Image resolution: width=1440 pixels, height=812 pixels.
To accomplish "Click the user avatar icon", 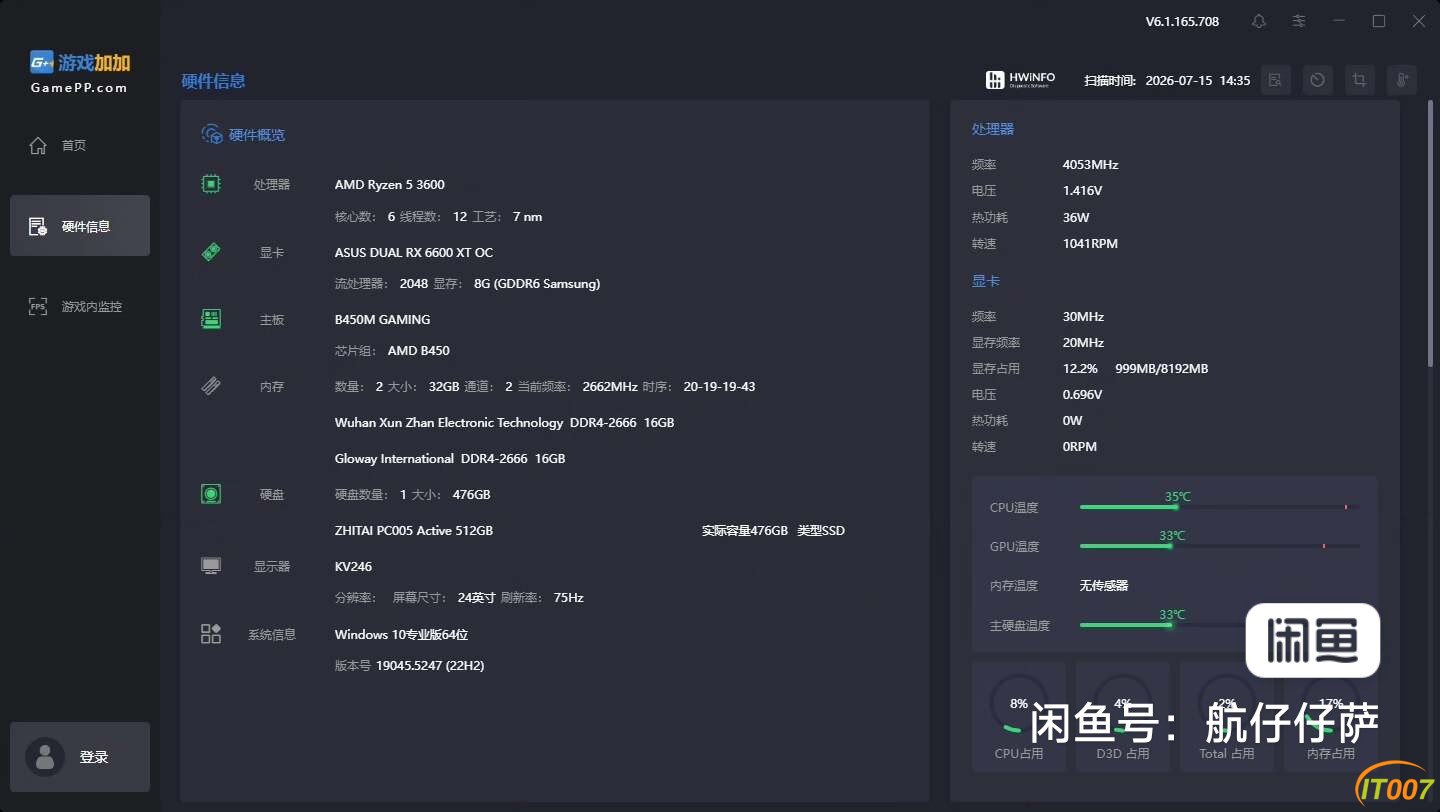I will (44, 757).
